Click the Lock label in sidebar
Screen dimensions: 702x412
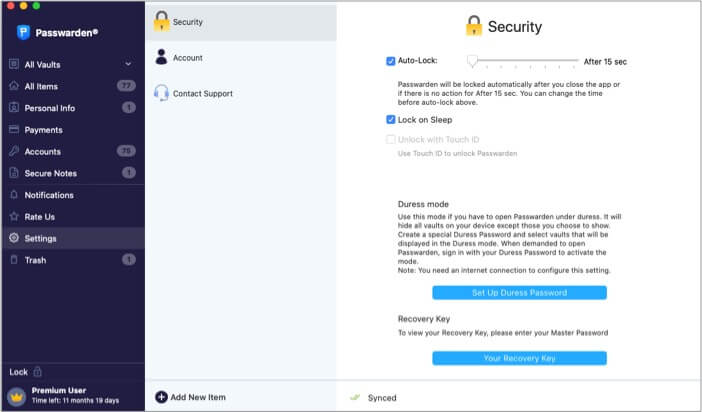(x=18, y=372)
